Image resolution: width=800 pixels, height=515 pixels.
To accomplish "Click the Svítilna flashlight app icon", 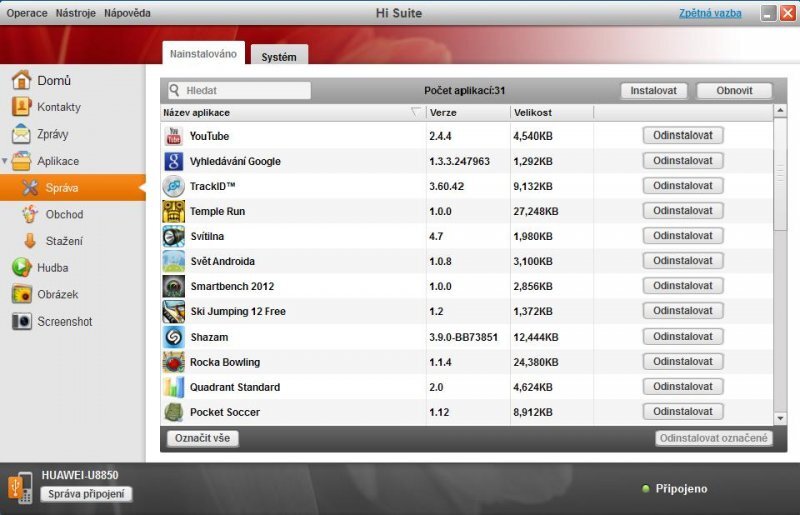I will (x=173, y=236).
